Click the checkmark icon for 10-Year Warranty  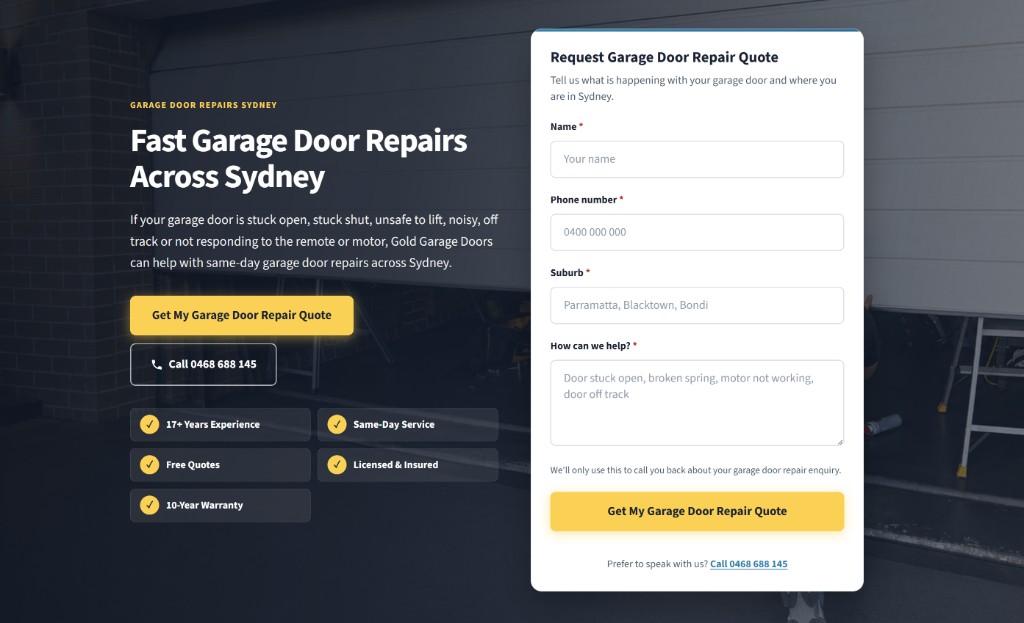(x=150, y=505)
